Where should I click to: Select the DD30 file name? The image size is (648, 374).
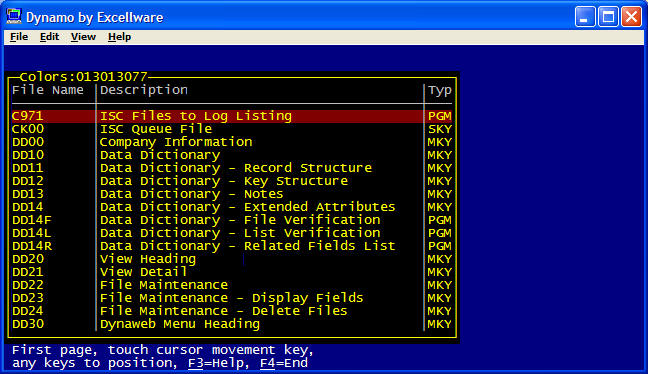(x=28, y=324)
